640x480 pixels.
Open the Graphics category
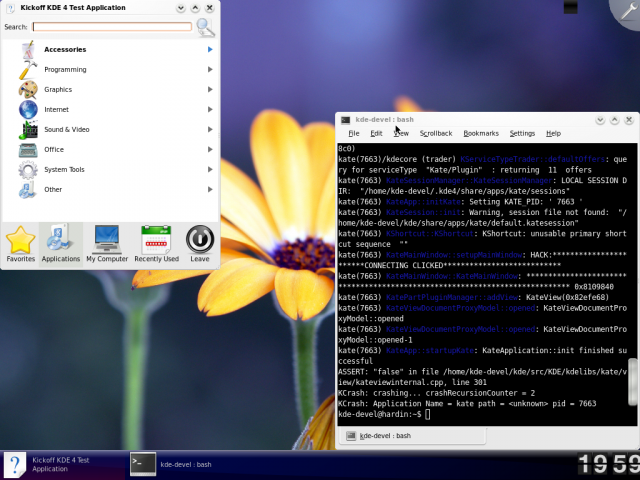click(x=57, y=89)
